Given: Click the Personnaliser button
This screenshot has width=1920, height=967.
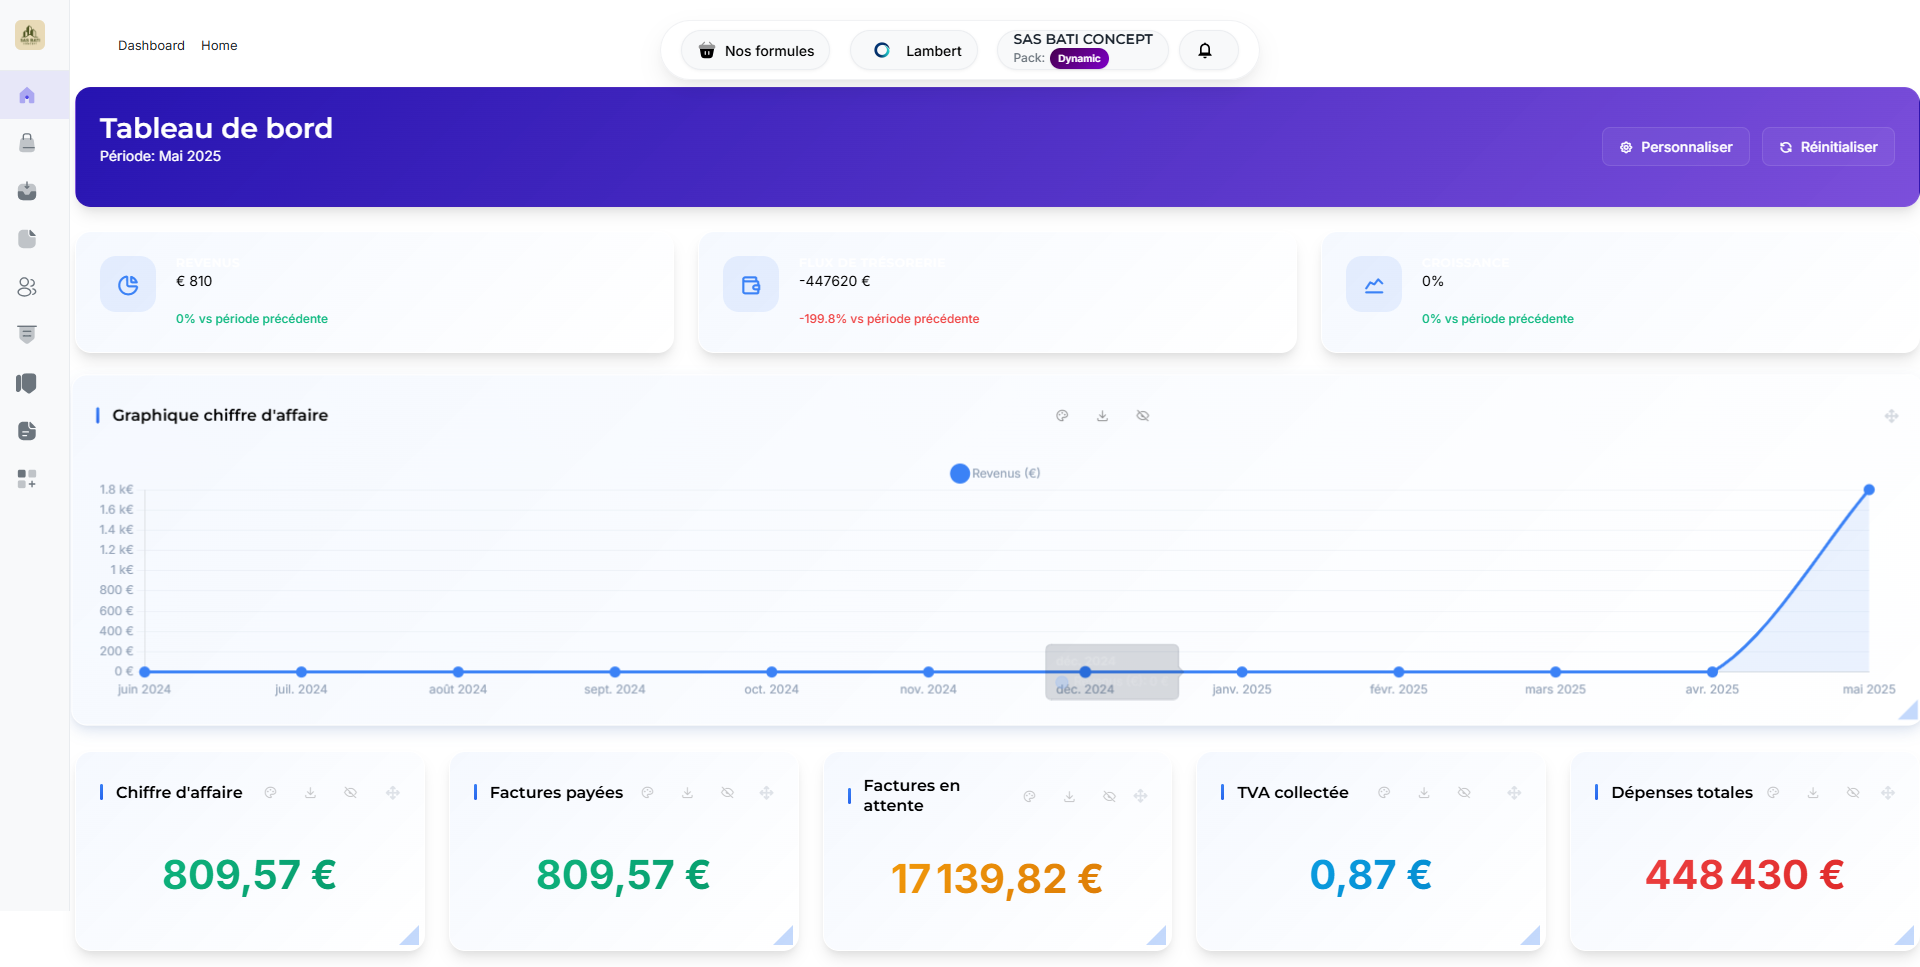Looking at the screenshot, I should click(x=1675, y=147).
